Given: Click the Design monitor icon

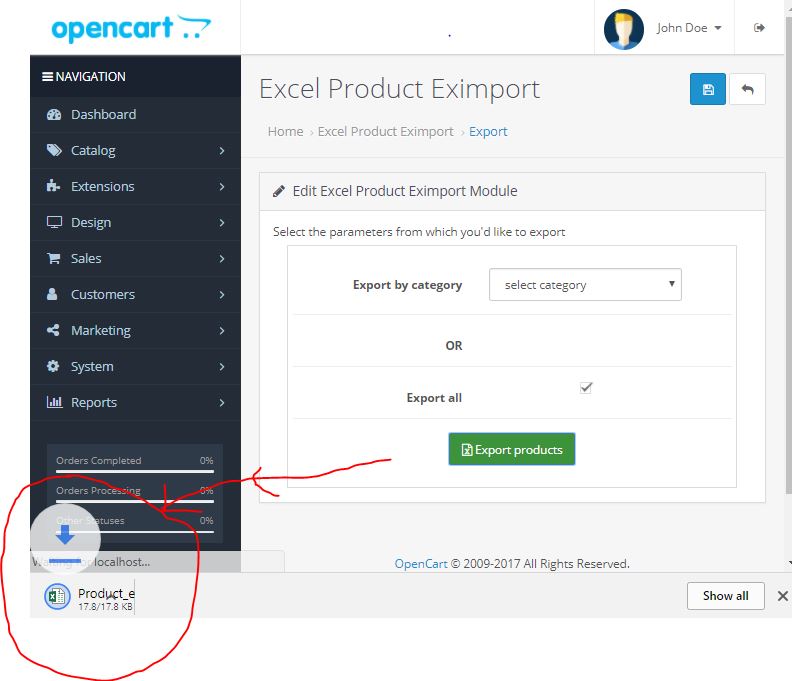Looking at the screenshot, I should pyautogui.click(x=54, y=222).
